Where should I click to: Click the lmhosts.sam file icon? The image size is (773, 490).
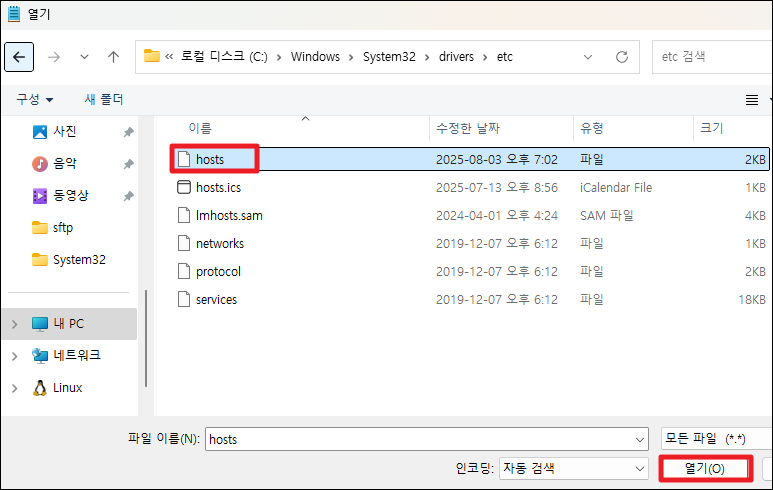[x=184, y=215]
